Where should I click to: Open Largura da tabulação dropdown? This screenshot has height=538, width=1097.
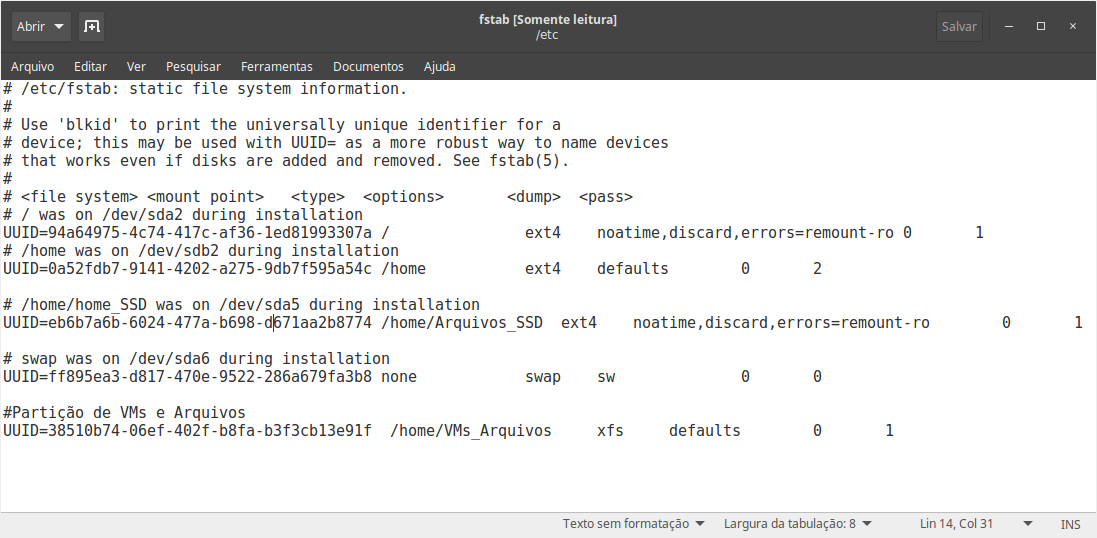point(798,523)
